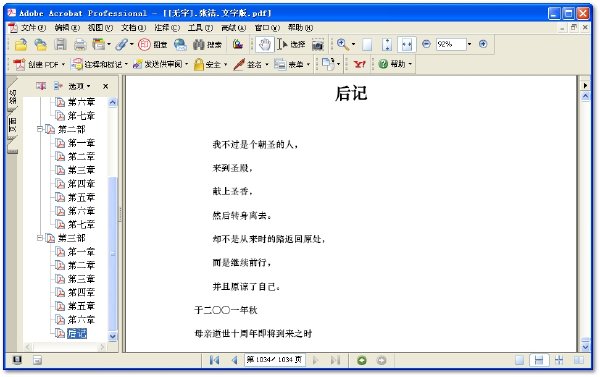Close the bookmarks panel with X
Image resolution: width=600 pixels, height=377 pixels.
(x=106, y=86)
